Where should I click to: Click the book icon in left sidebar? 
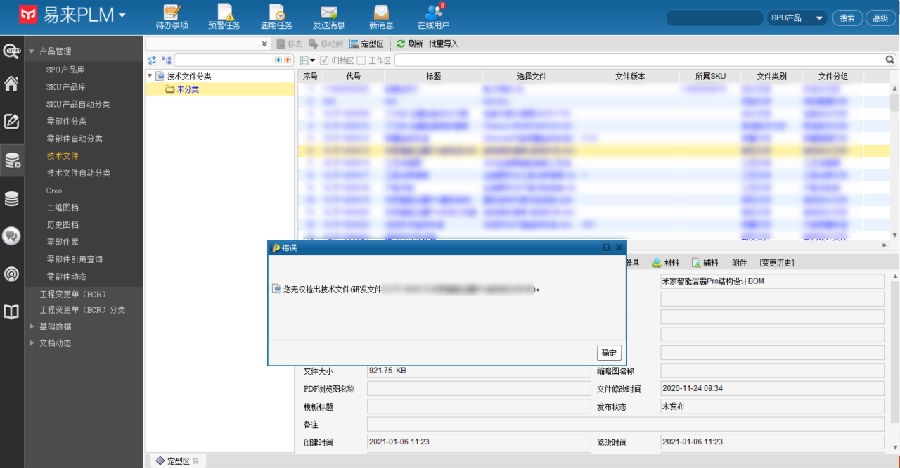pyautogui.click(x=12, y=312)
